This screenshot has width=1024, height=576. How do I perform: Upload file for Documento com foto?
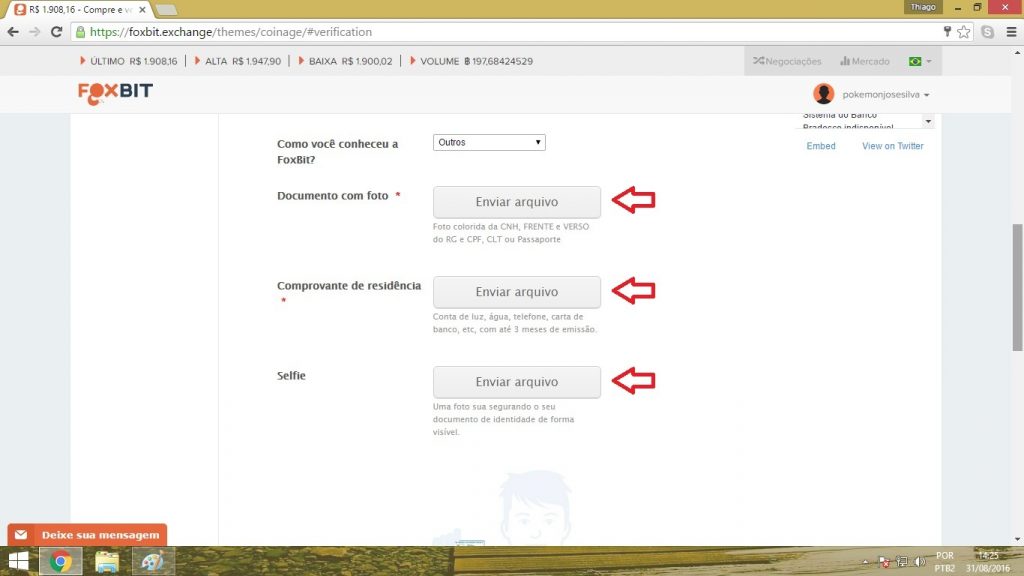516,202
